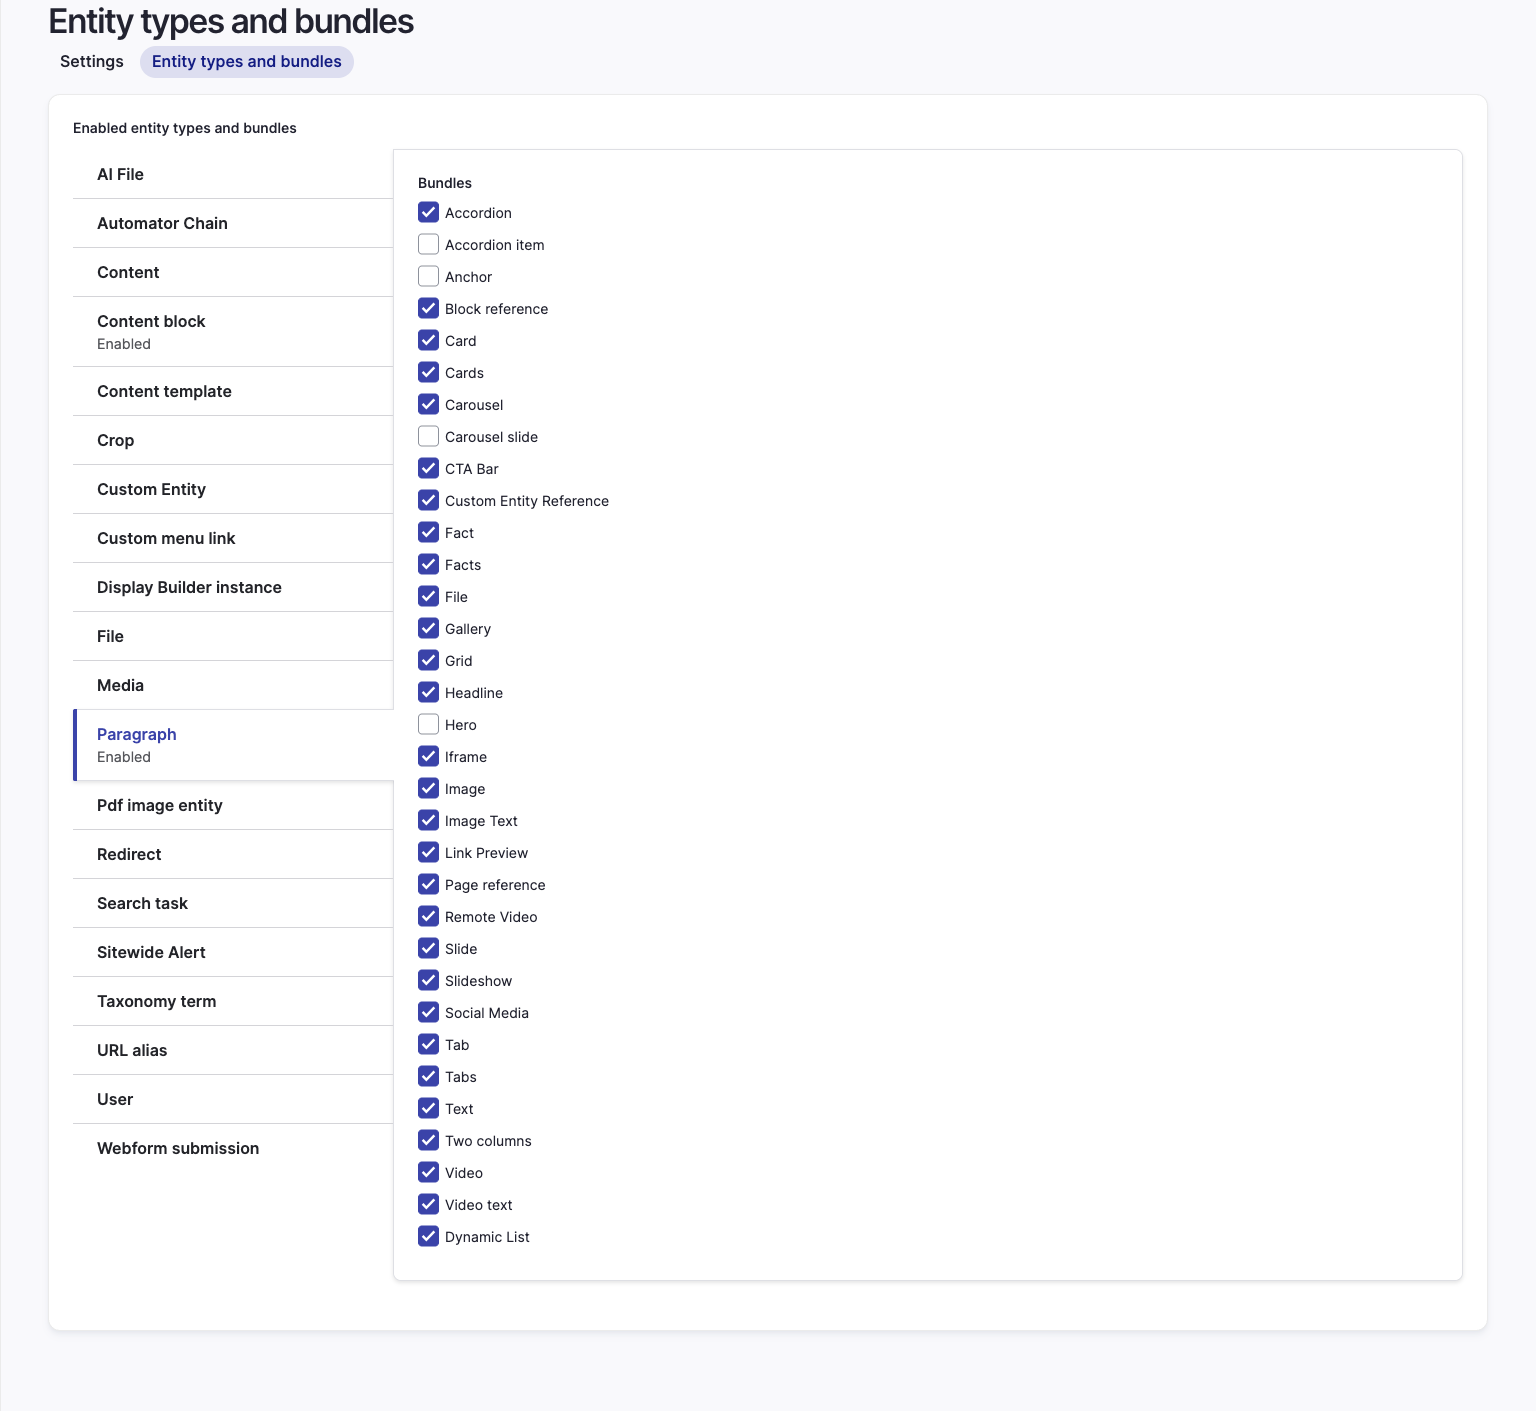1536x1411 pixels.
Task: Select the Webform submission tab
Action: pyautogui.click(x=233, y=1148)
